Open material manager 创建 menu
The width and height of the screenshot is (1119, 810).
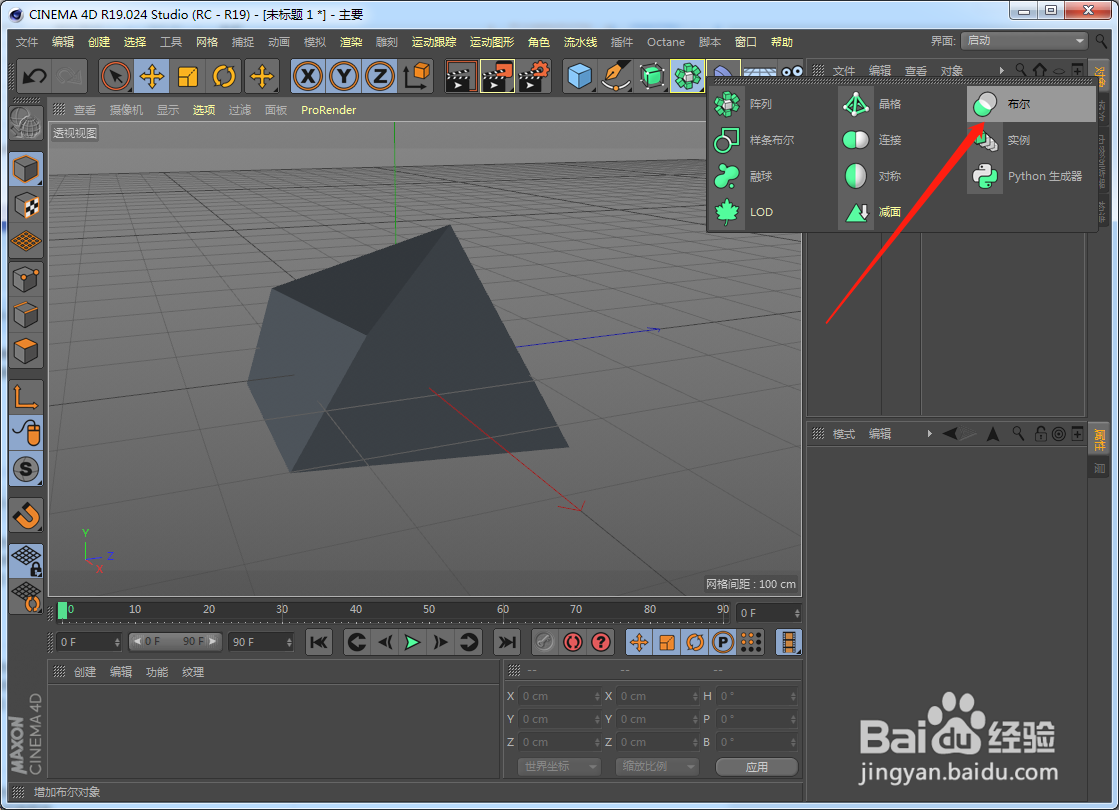point(85,672)
